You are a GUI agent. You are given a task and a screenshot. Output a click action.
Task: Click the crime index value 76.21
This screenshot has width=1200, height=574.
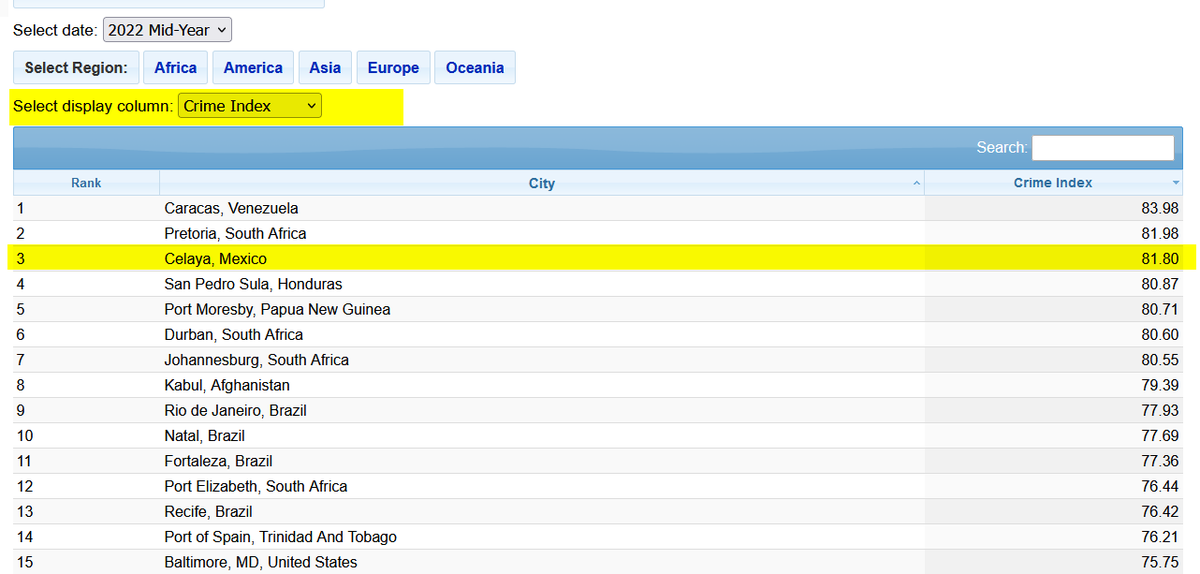pyautogui.click(x=1159, y=537)
